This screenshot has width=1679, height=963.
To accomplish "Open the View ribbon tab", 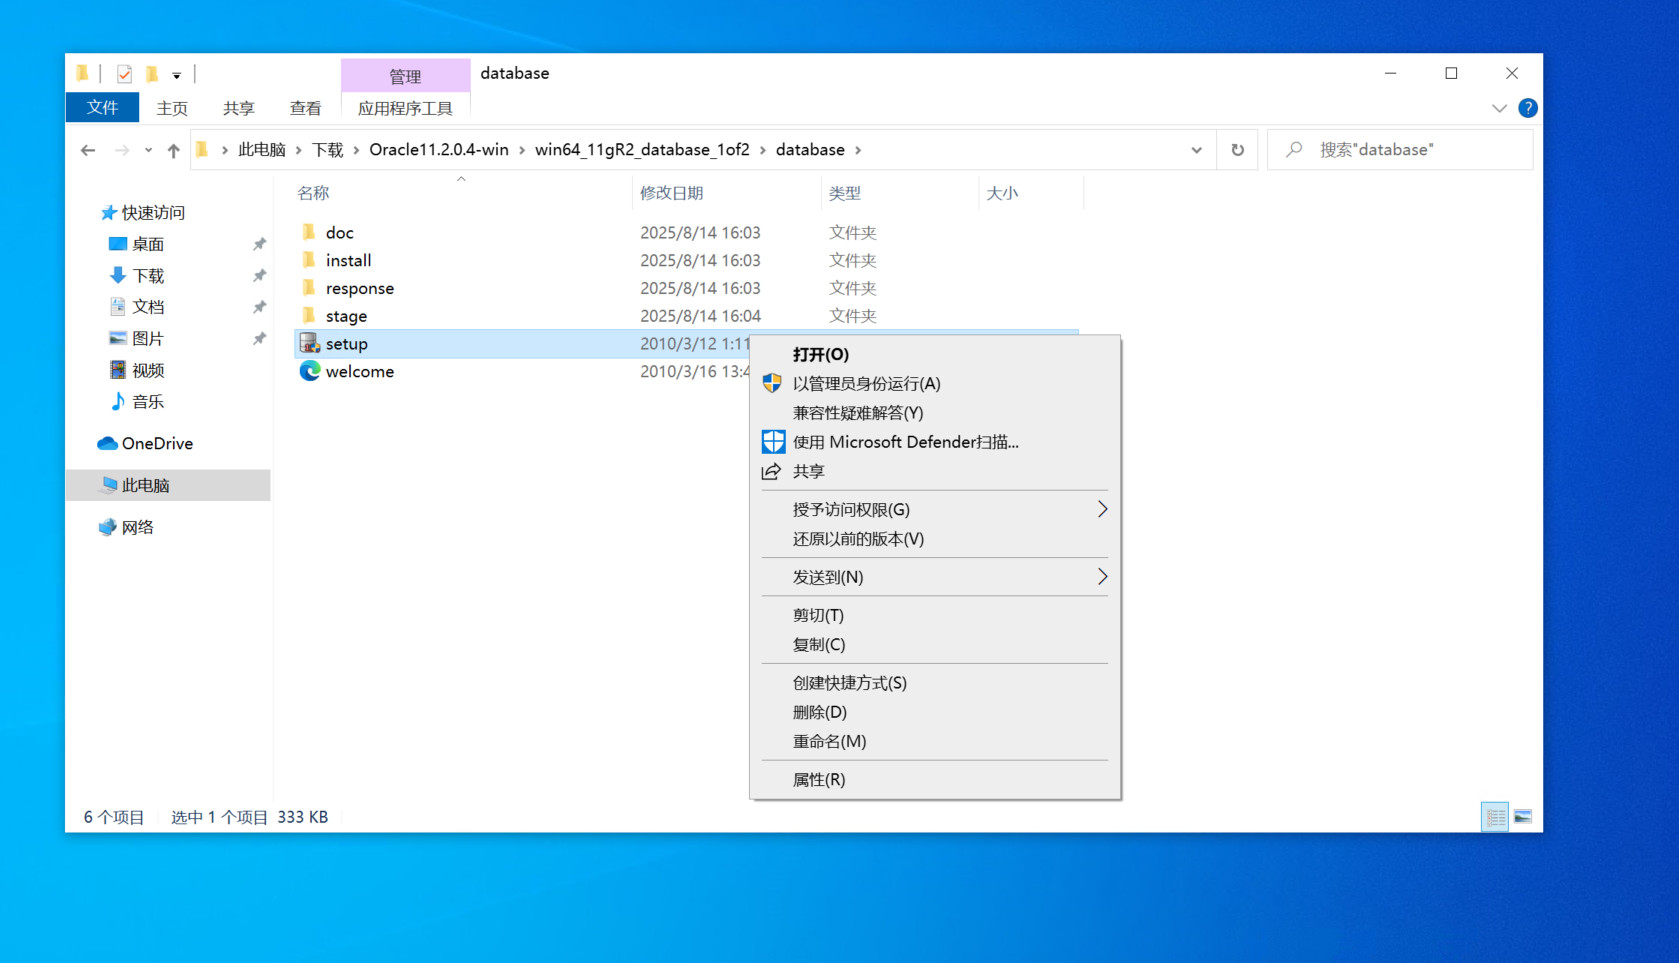I will (x=305, y=108).
